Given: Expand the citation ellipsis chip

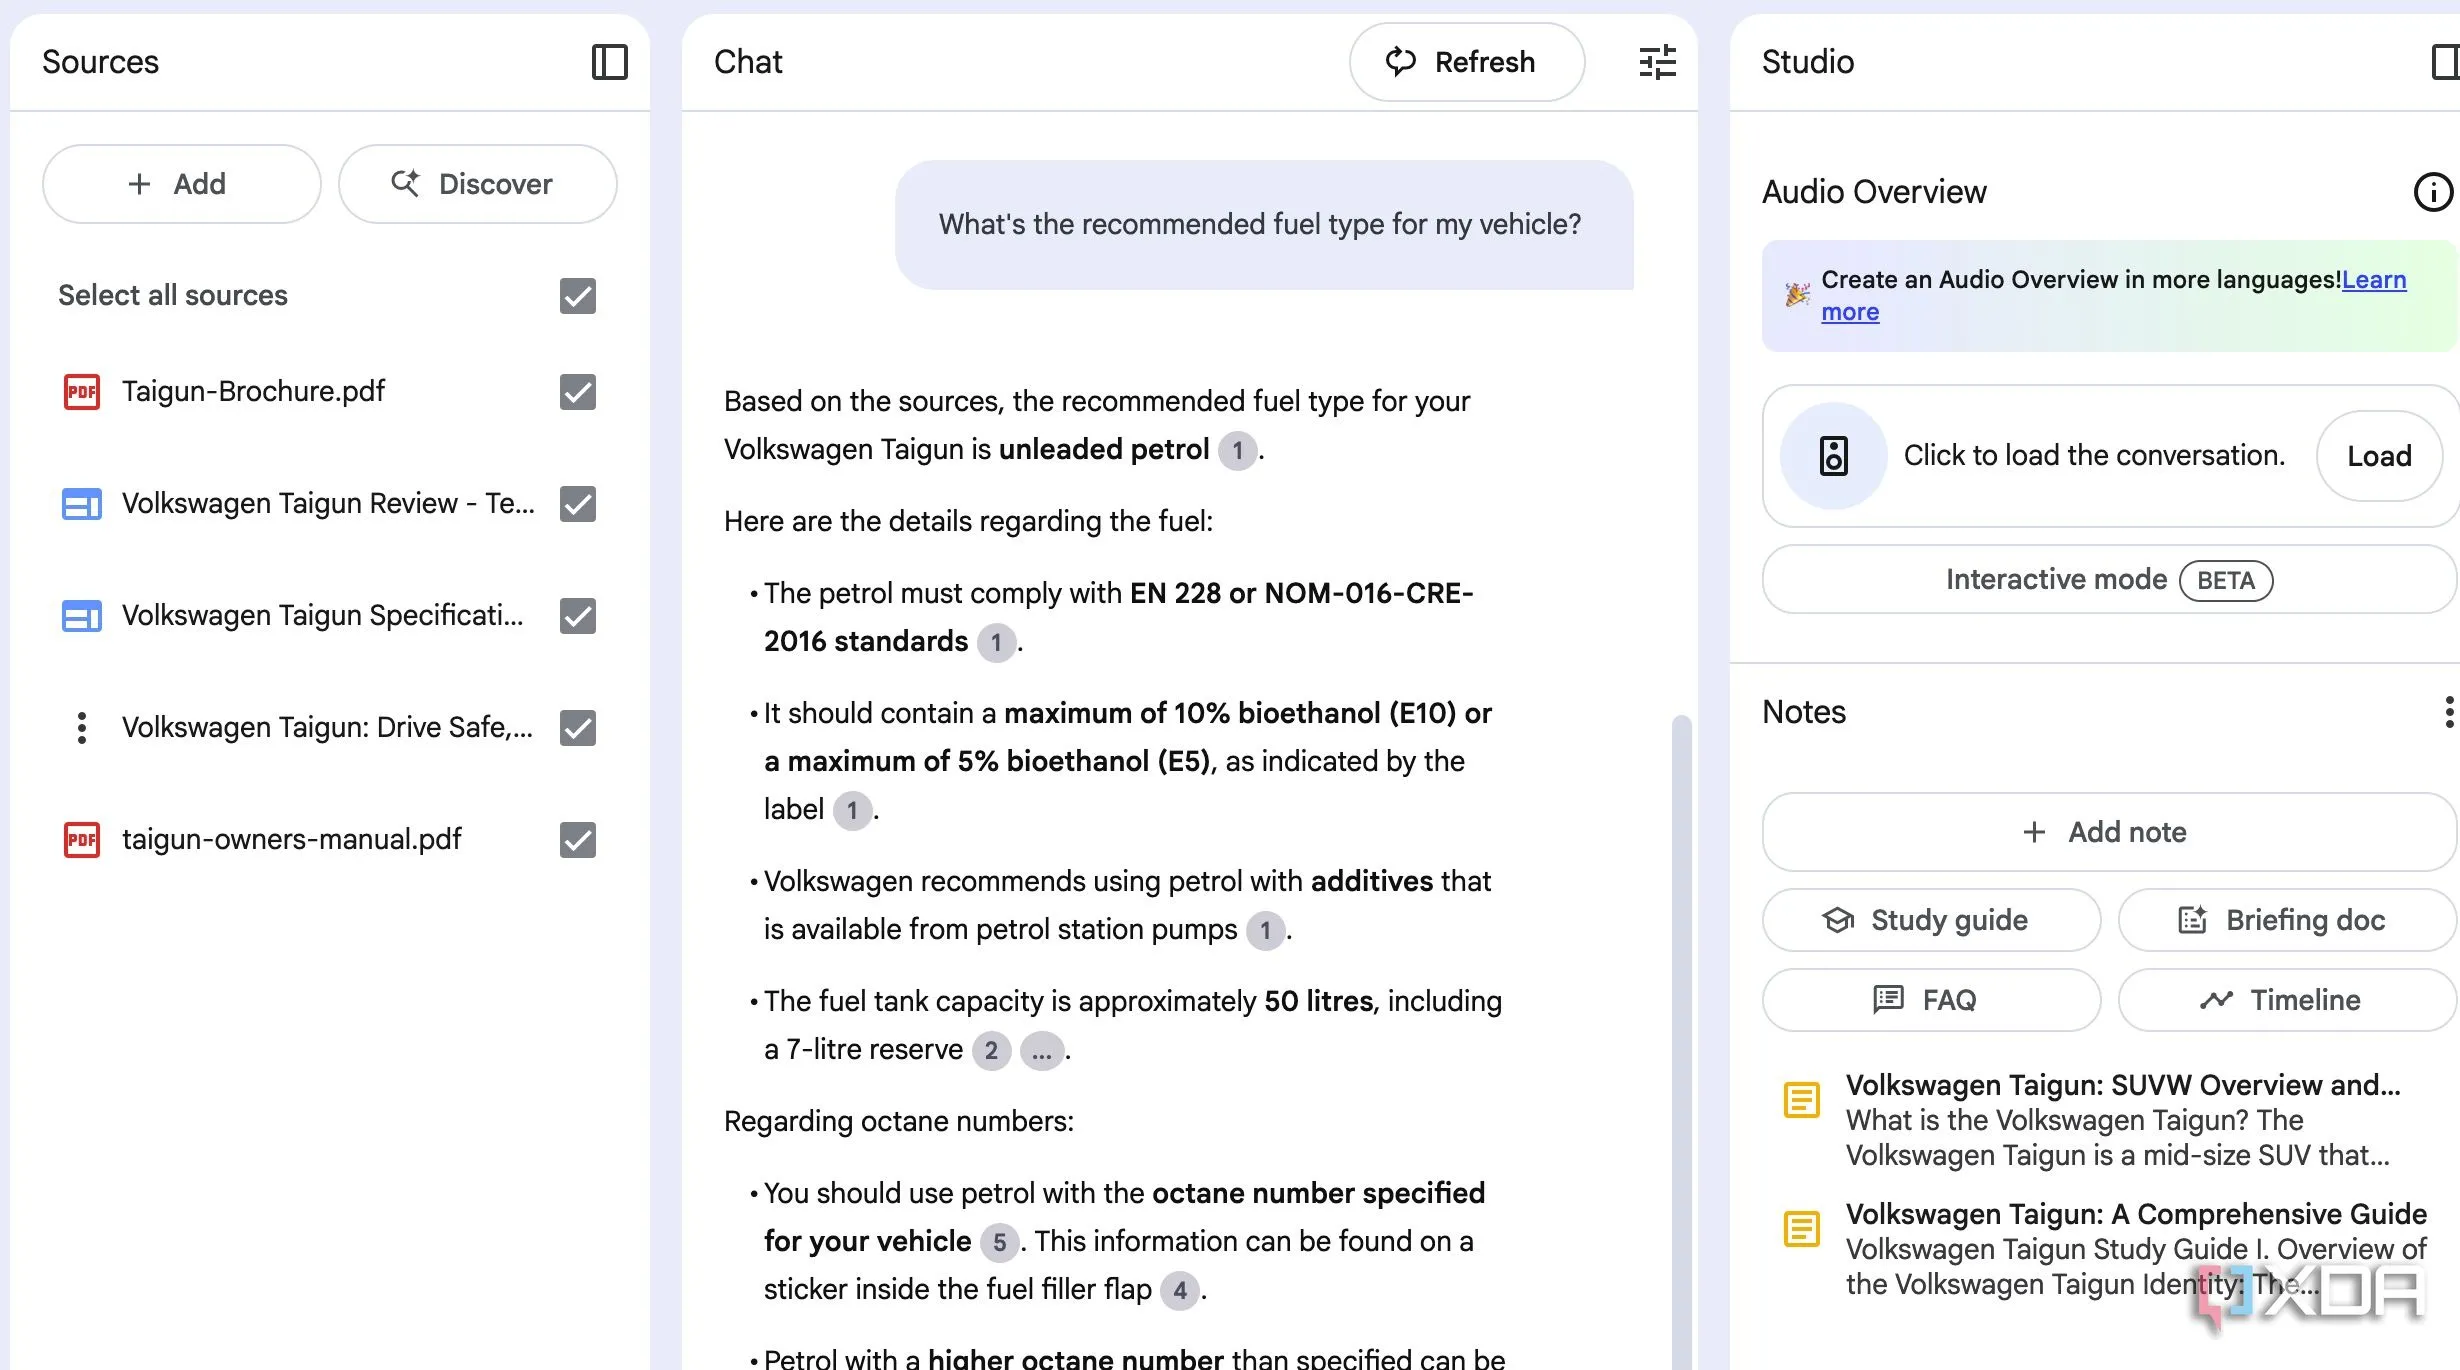Looking at the screenshot, I should point(1042,1051).
